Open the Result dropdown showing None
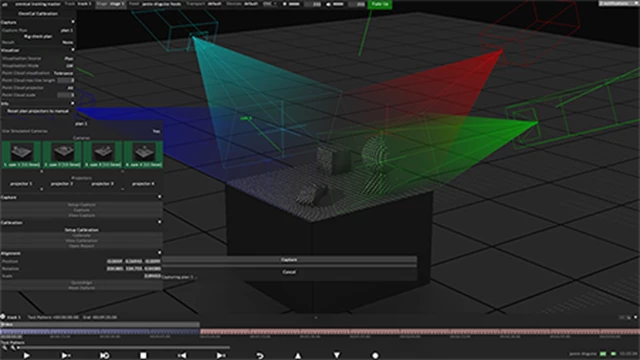The height and width of the screenshot is (360, 640). click(x=68, y=42)
